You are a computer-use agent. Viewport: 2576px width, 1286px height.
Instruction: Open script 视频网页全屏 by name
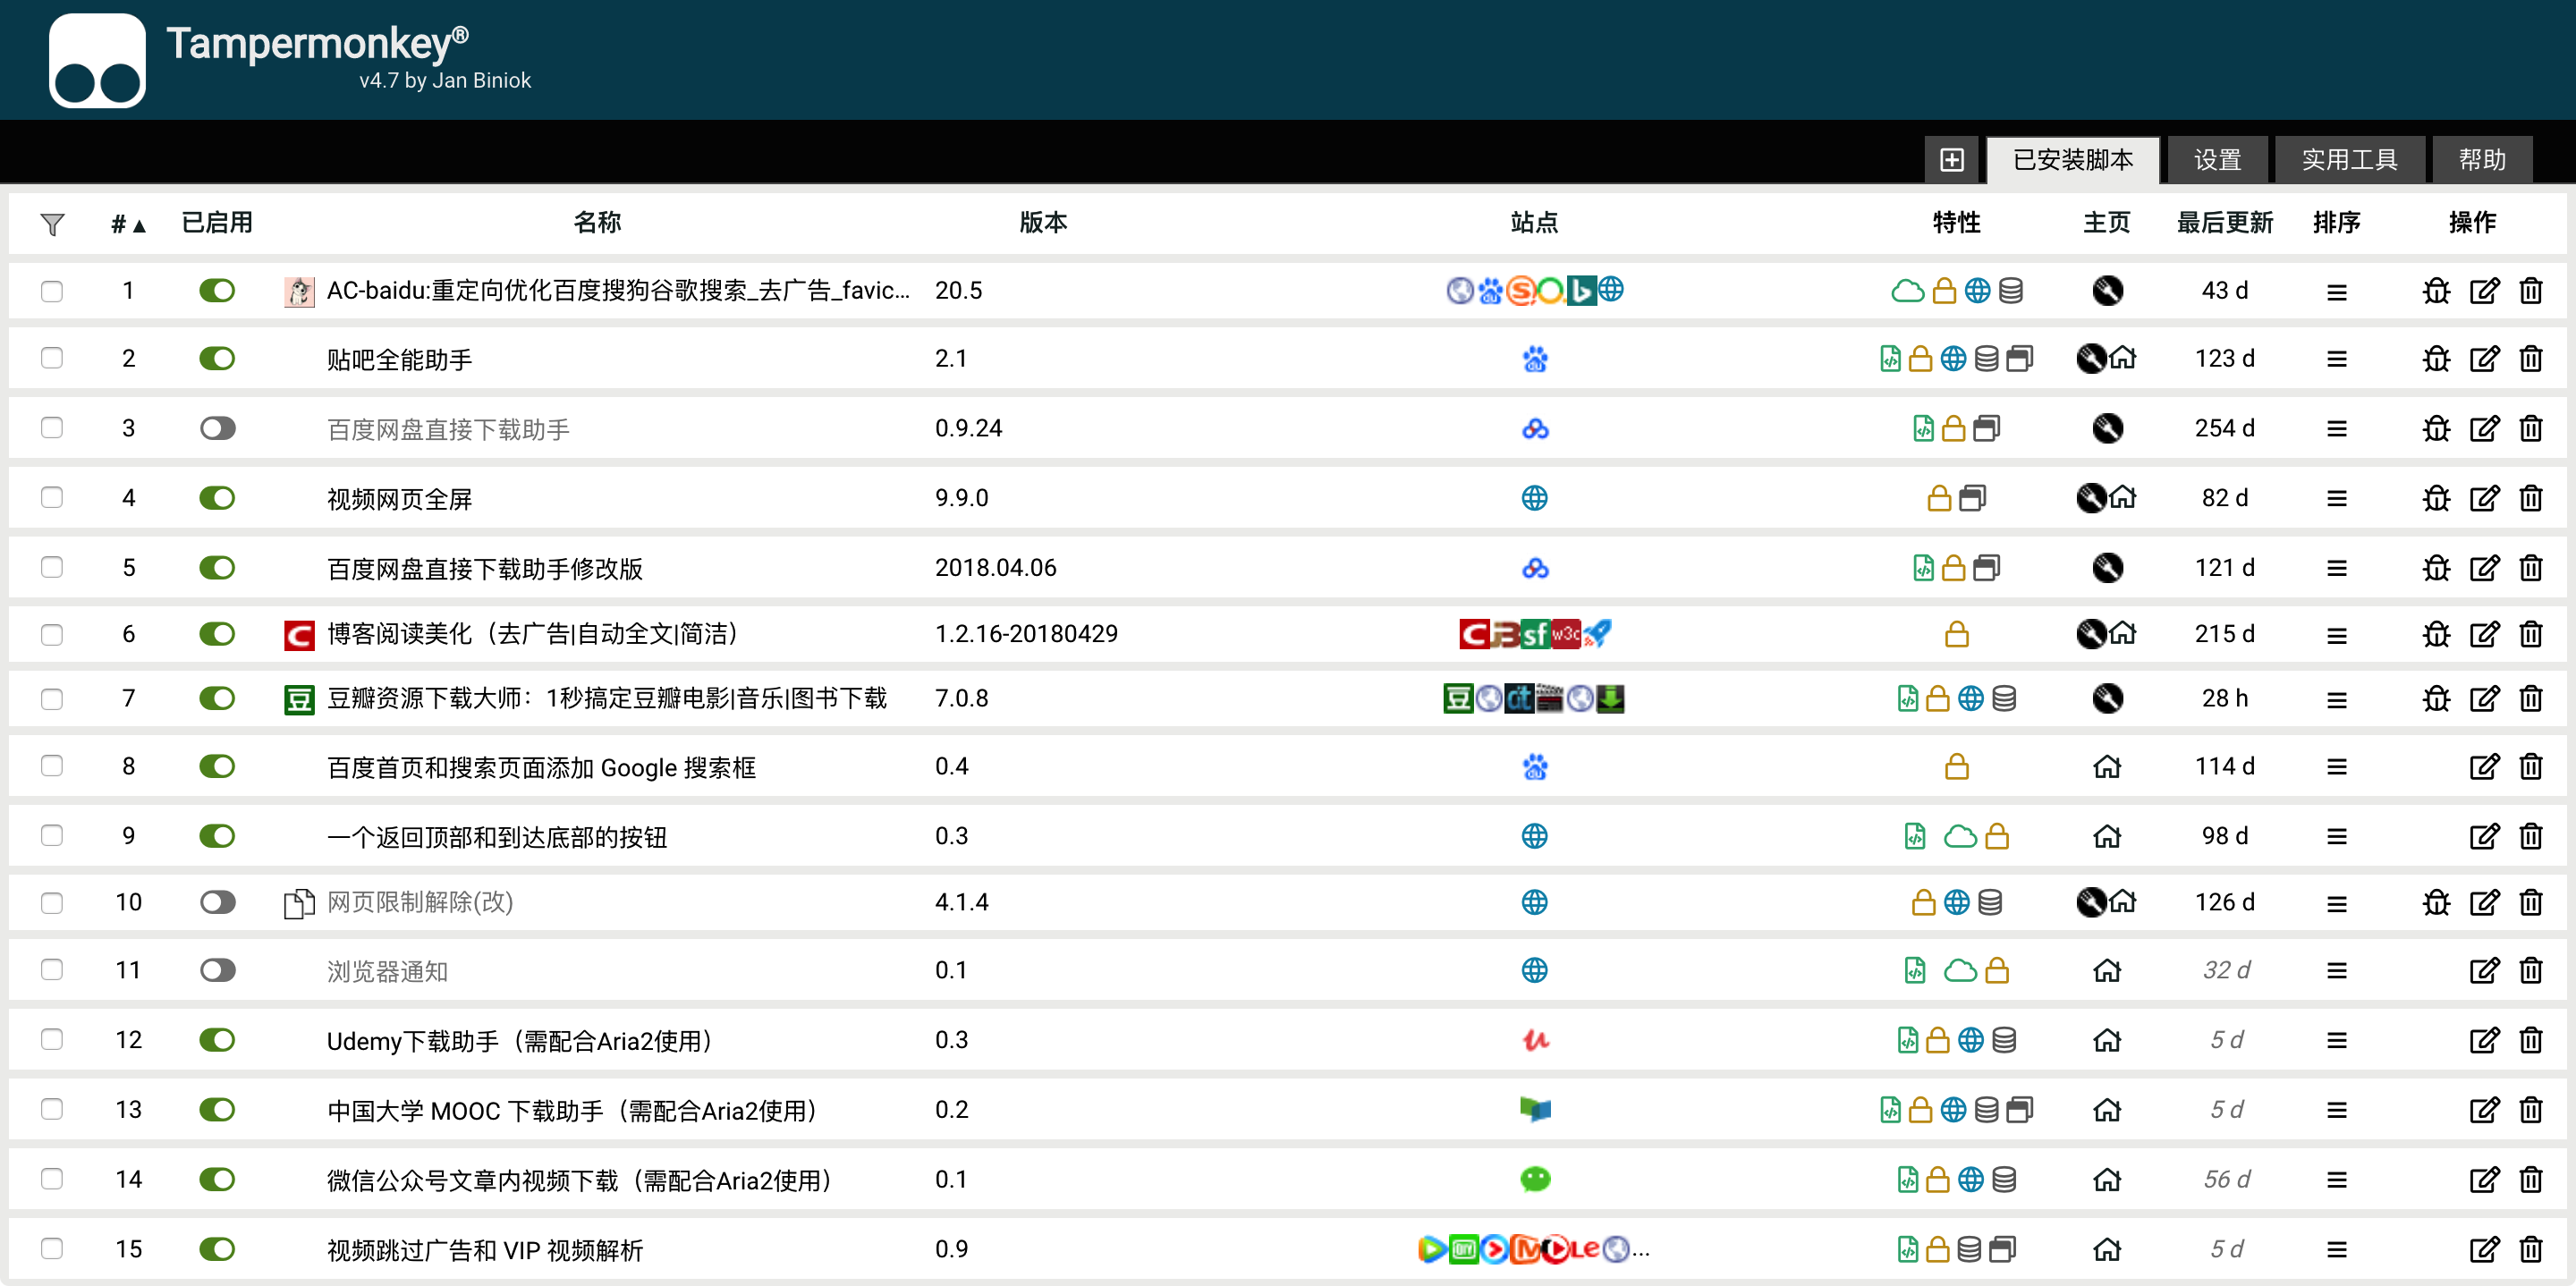tap(399, 499)
